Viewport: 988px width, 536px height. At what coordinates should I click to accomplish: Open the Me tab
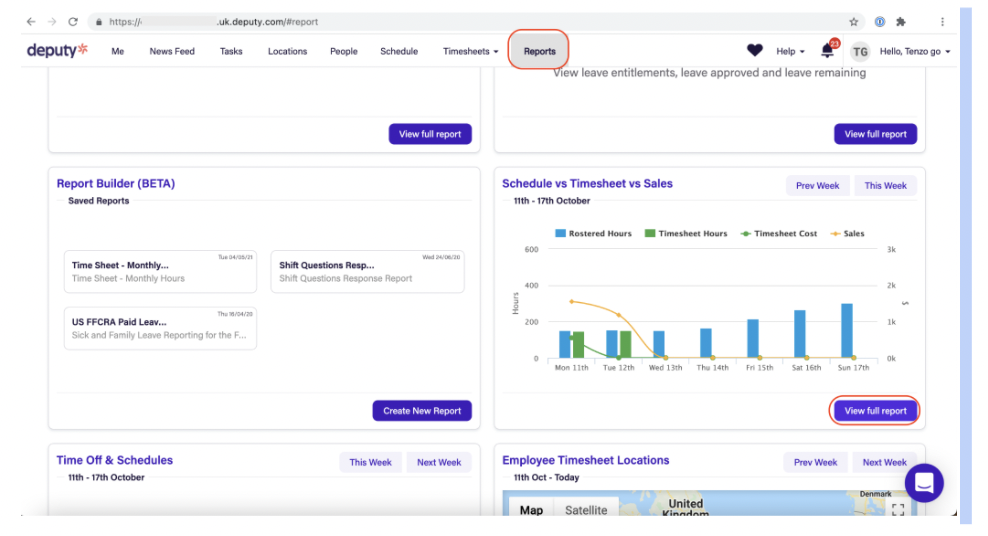[x=117, y=51]
